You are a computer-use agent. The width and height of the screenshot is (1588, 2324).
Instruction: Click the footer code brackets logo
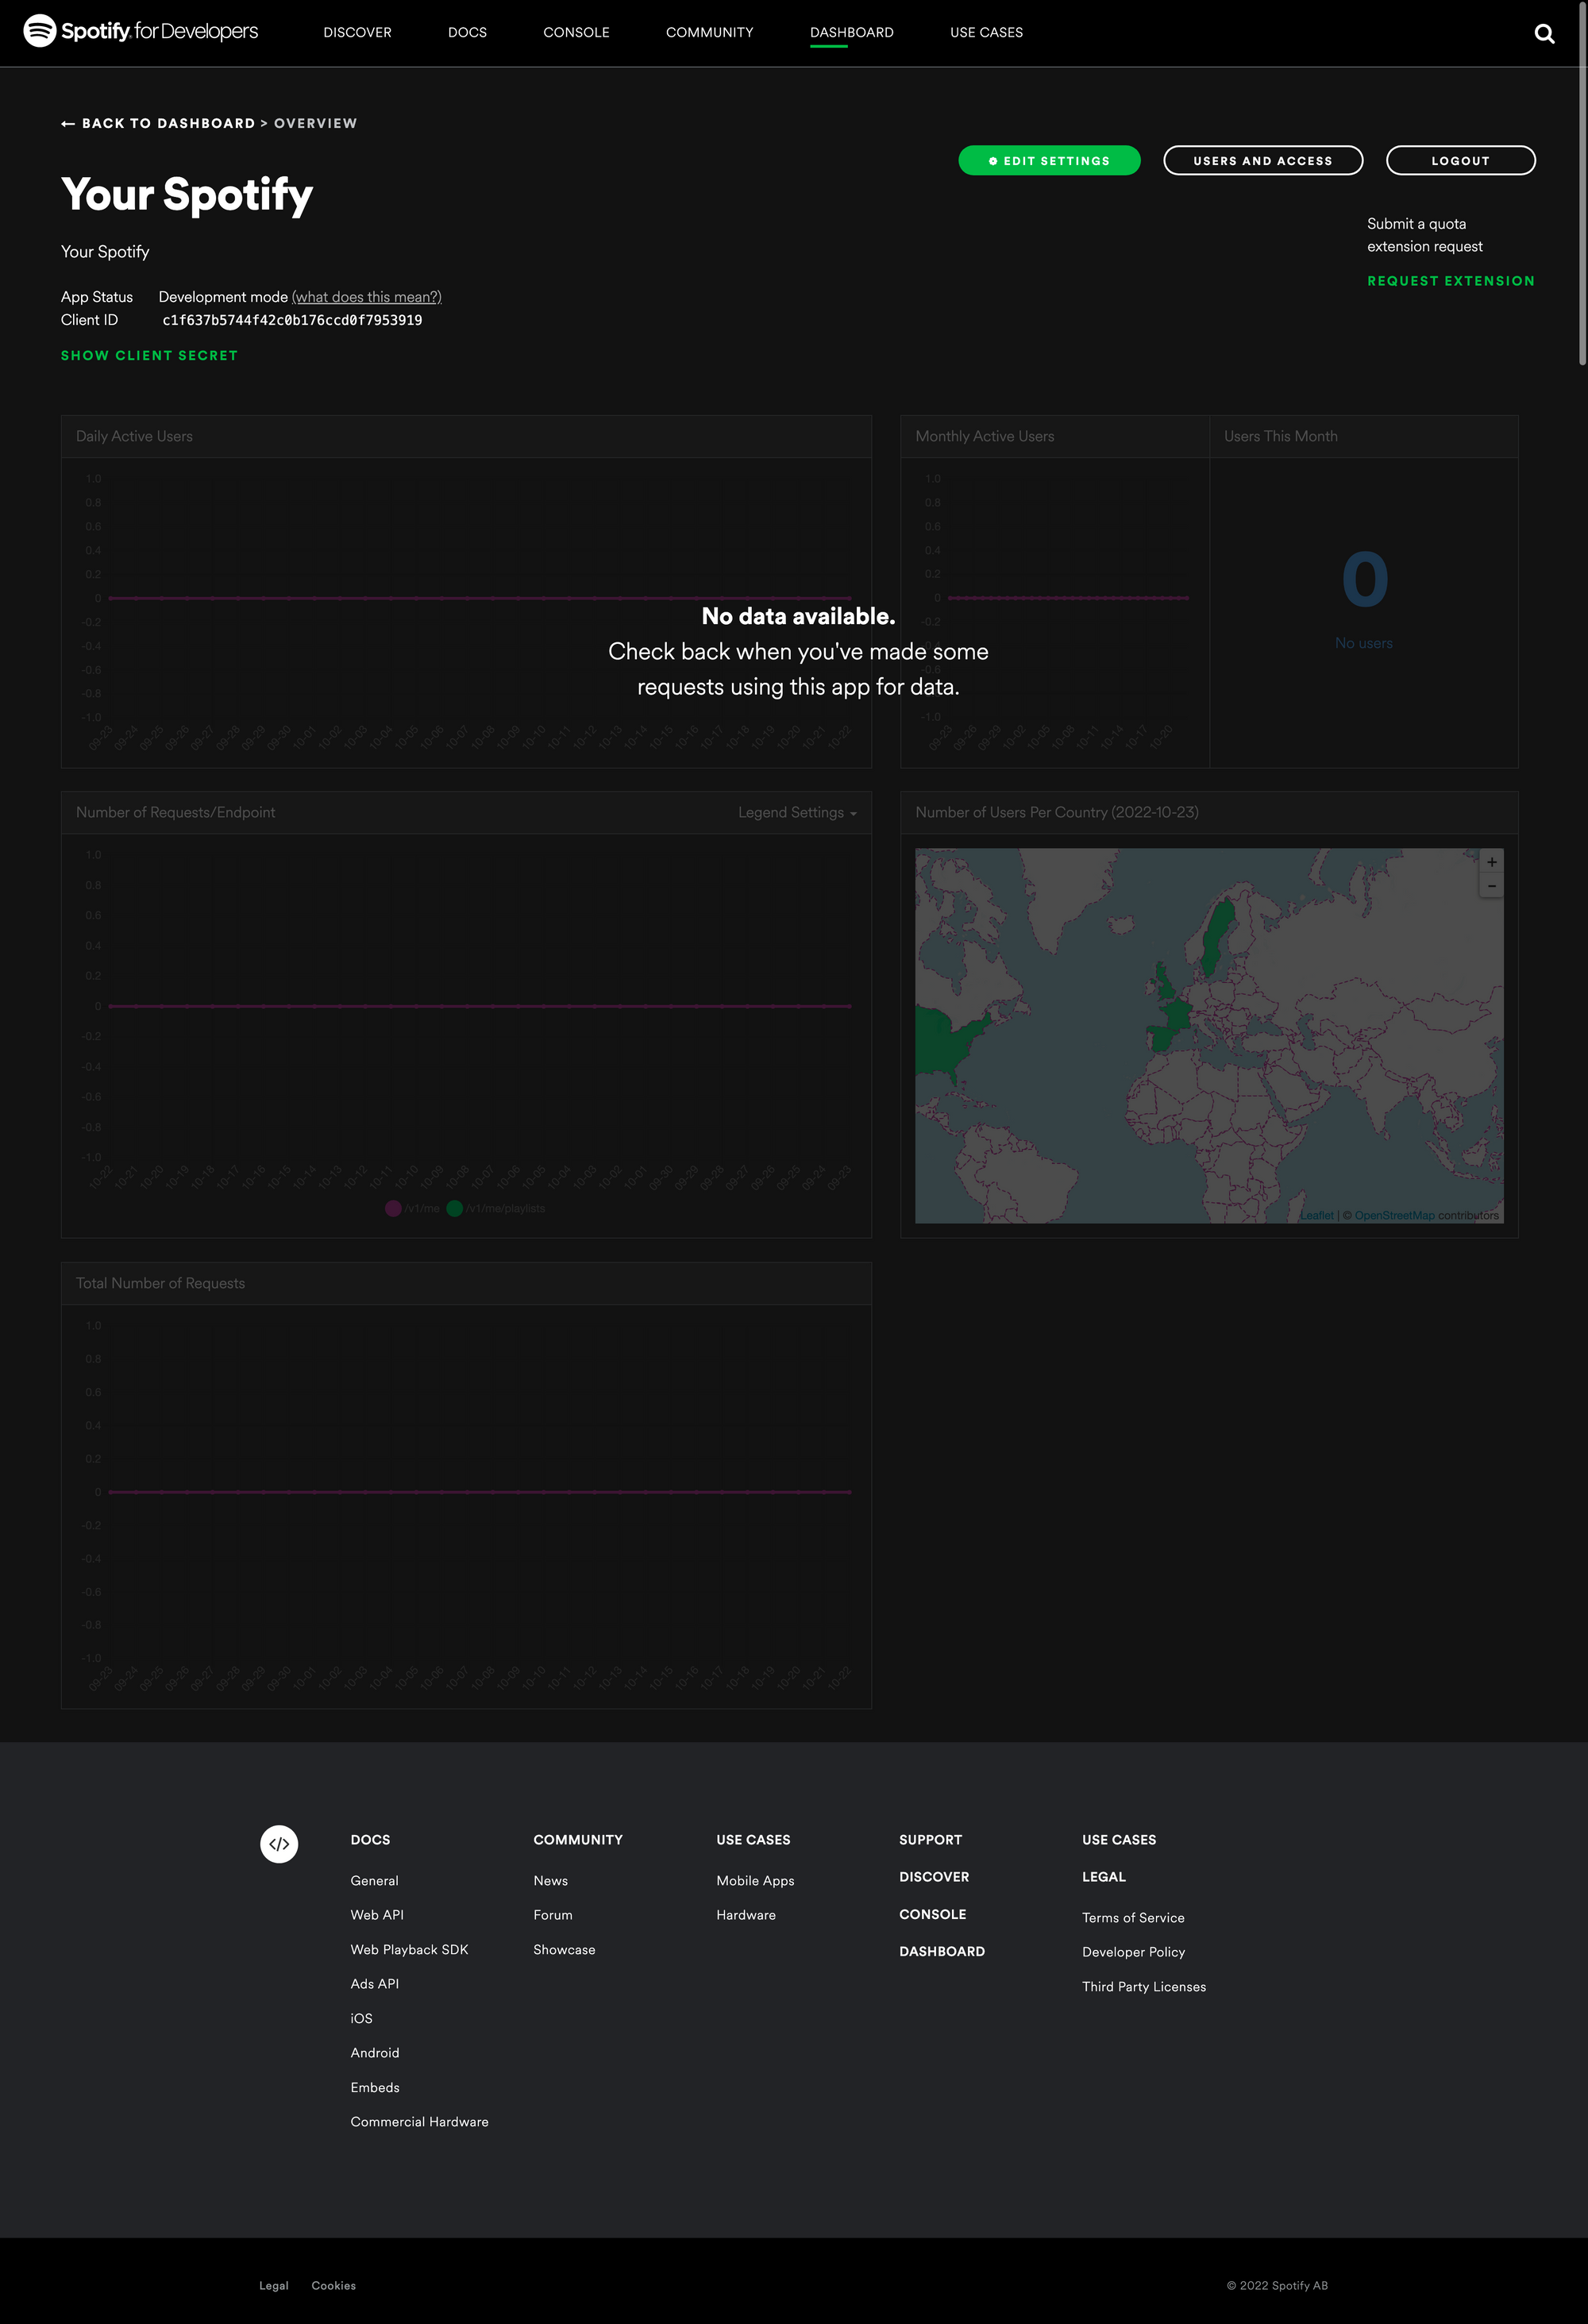point(279,1844)
